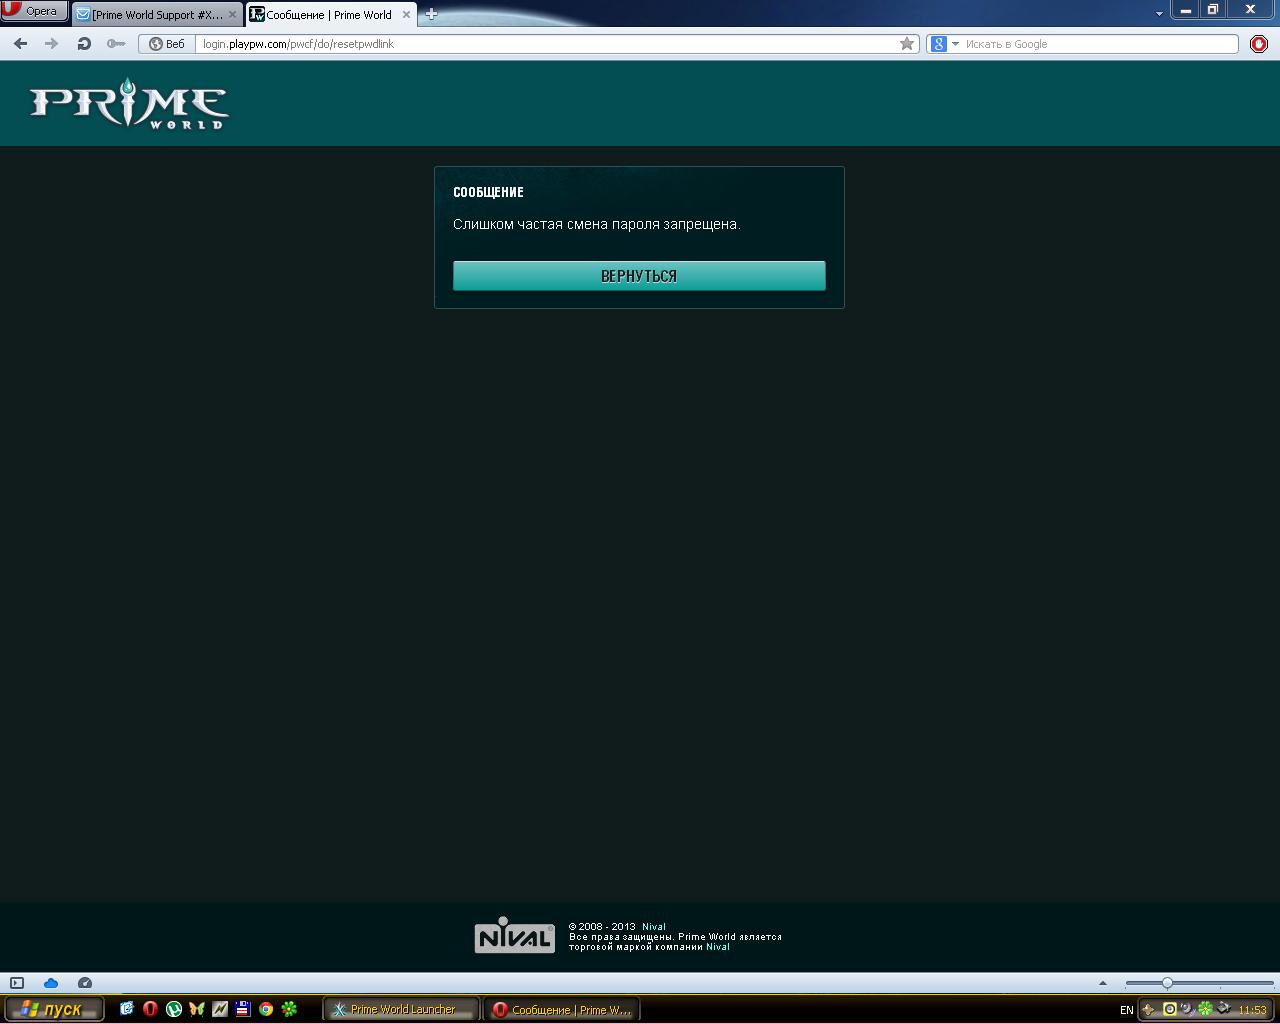The height and width of the screenshot is (1024, 1280).
Task: Click the gold diamond tray icon
Action: [x=1149, y=1010]
